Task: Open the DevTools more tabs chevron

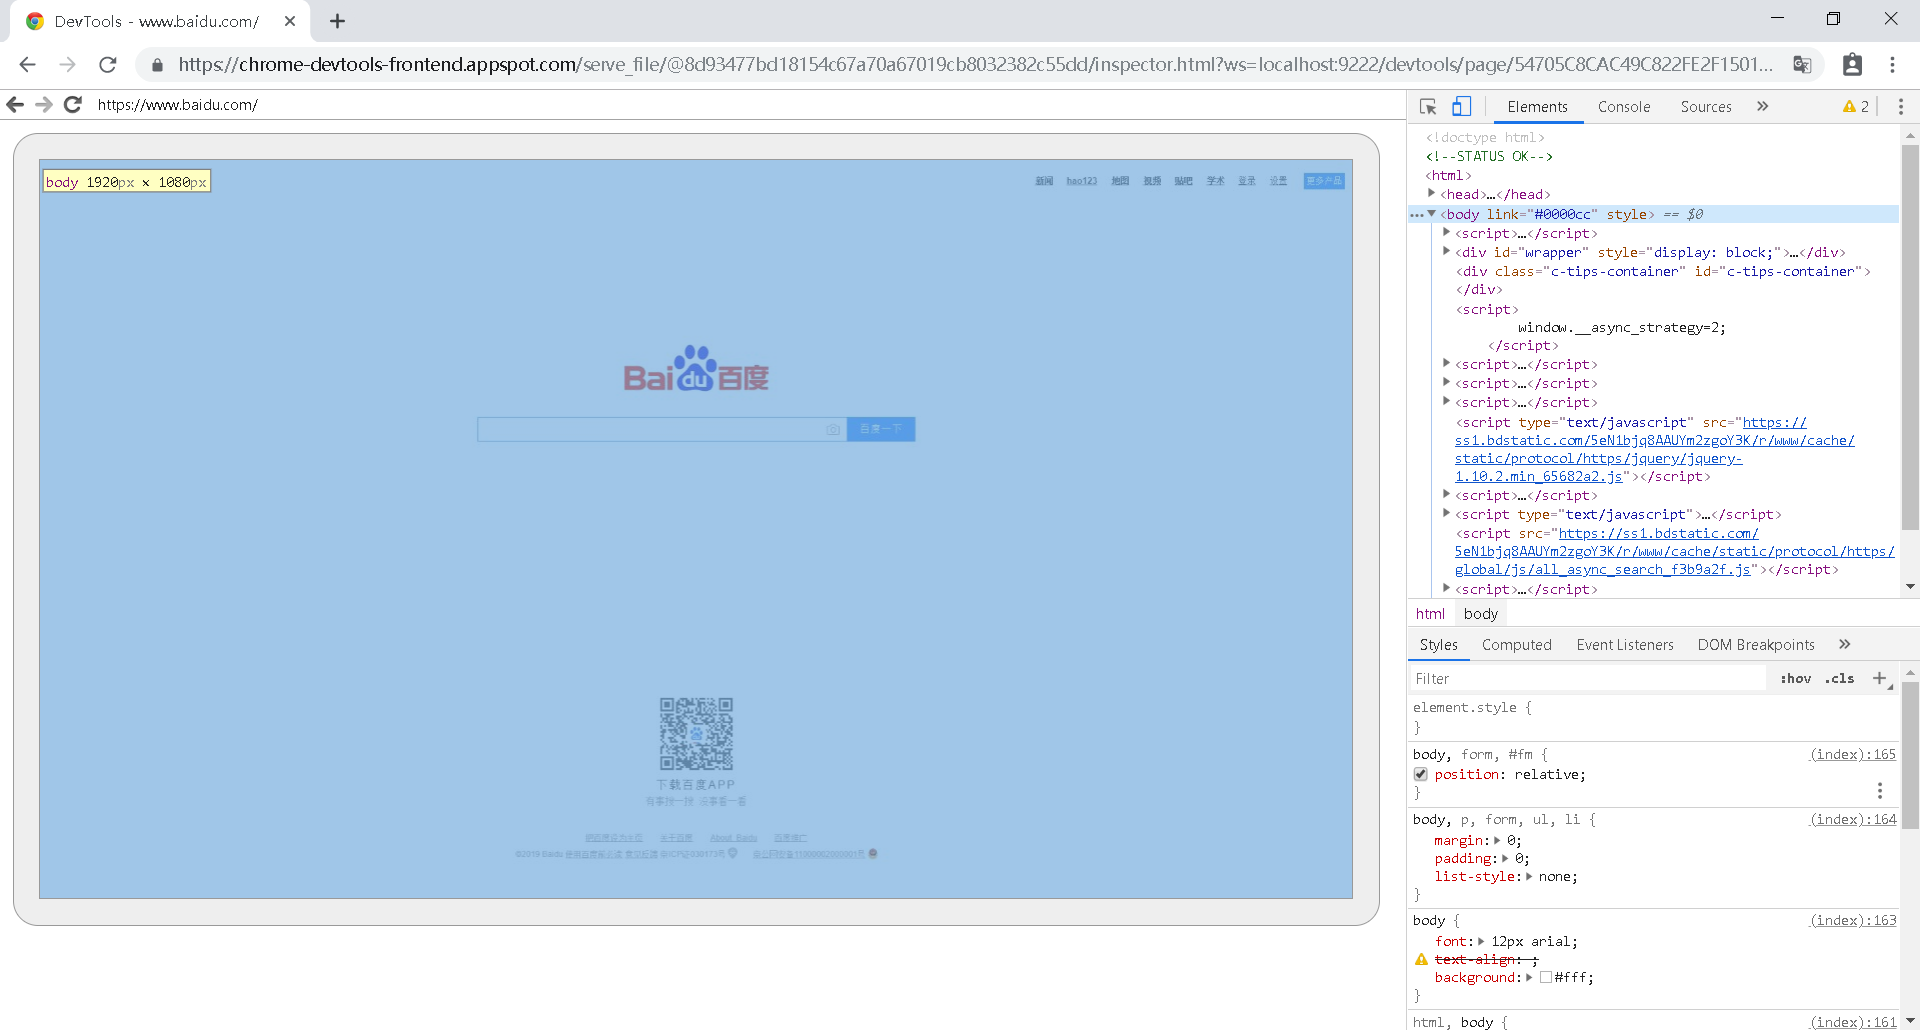Action: [x=1762, y=106]
